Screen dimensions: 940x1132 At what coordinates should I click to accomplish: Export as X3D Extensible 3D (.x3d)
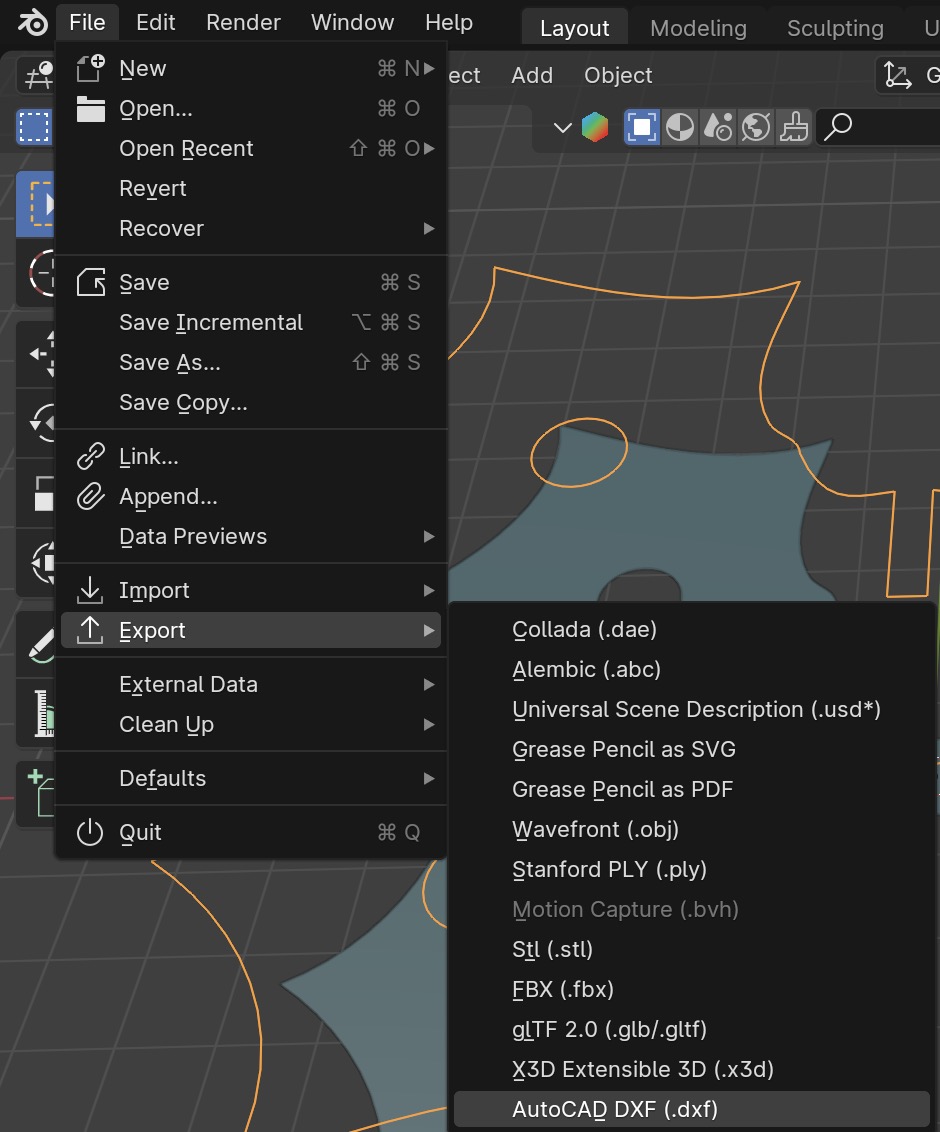692,1069
